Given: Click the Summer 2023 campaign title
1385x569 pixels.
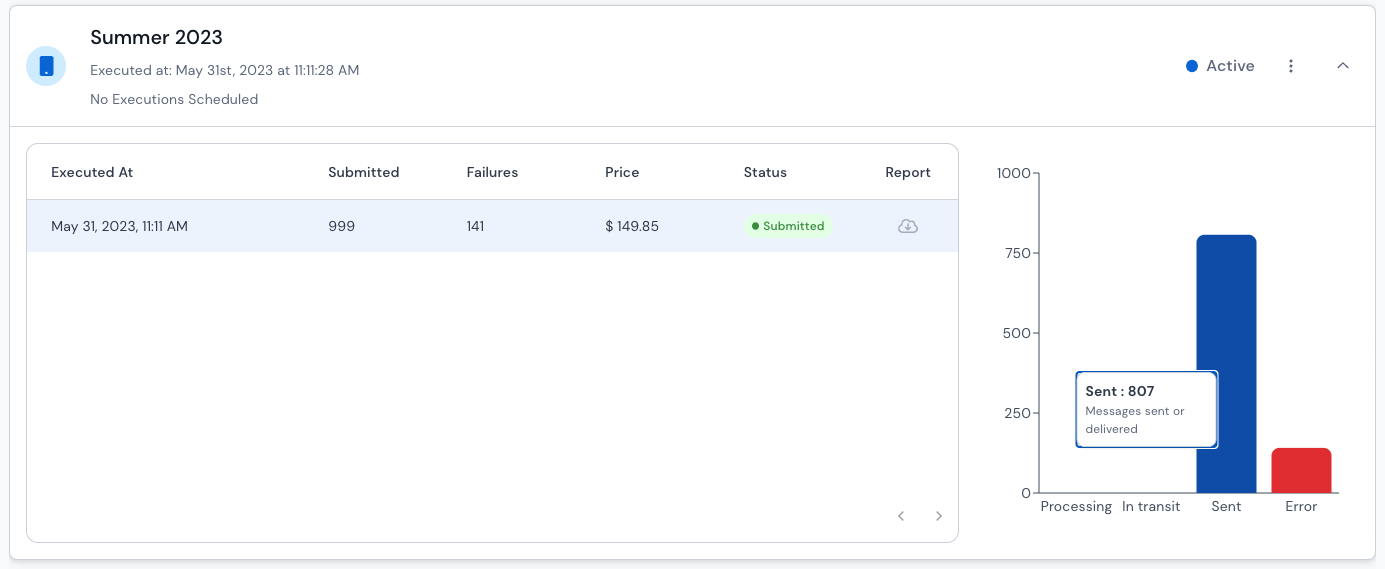Looking at the screenshot, I should [x=156, y=37].
